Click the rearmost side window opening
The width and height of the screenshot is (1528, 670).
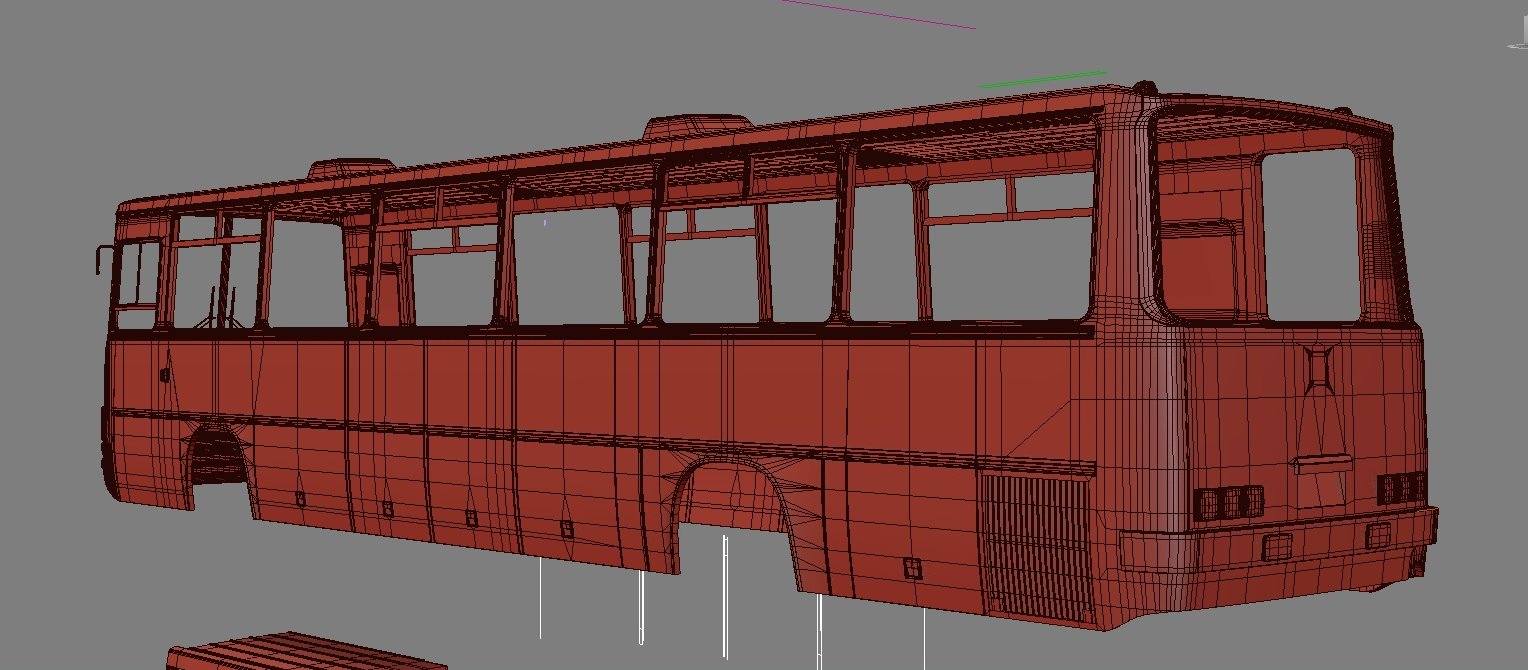pyautogui.click(x=1008, y=252)
